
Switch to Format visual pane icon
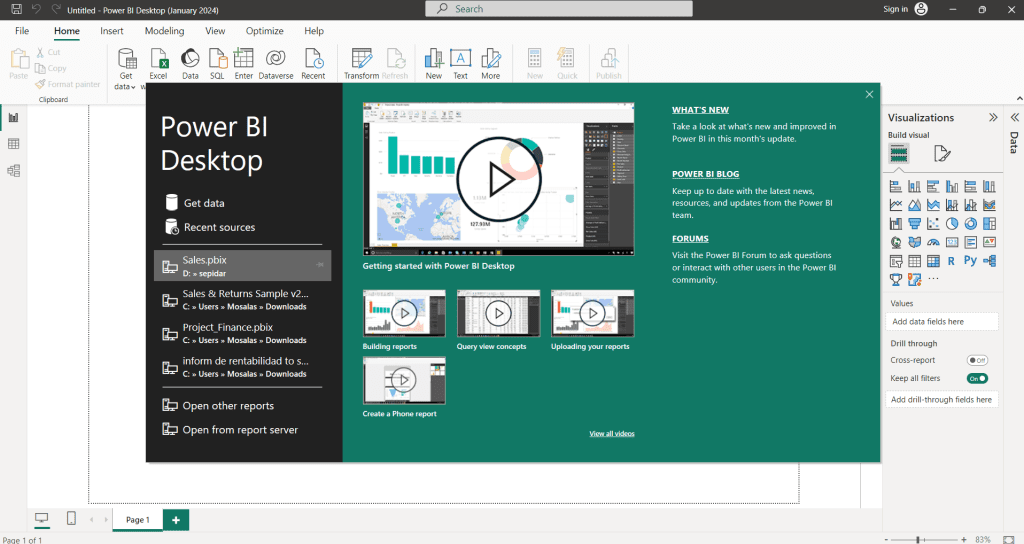pyautogui.click(x=942, y=153)
